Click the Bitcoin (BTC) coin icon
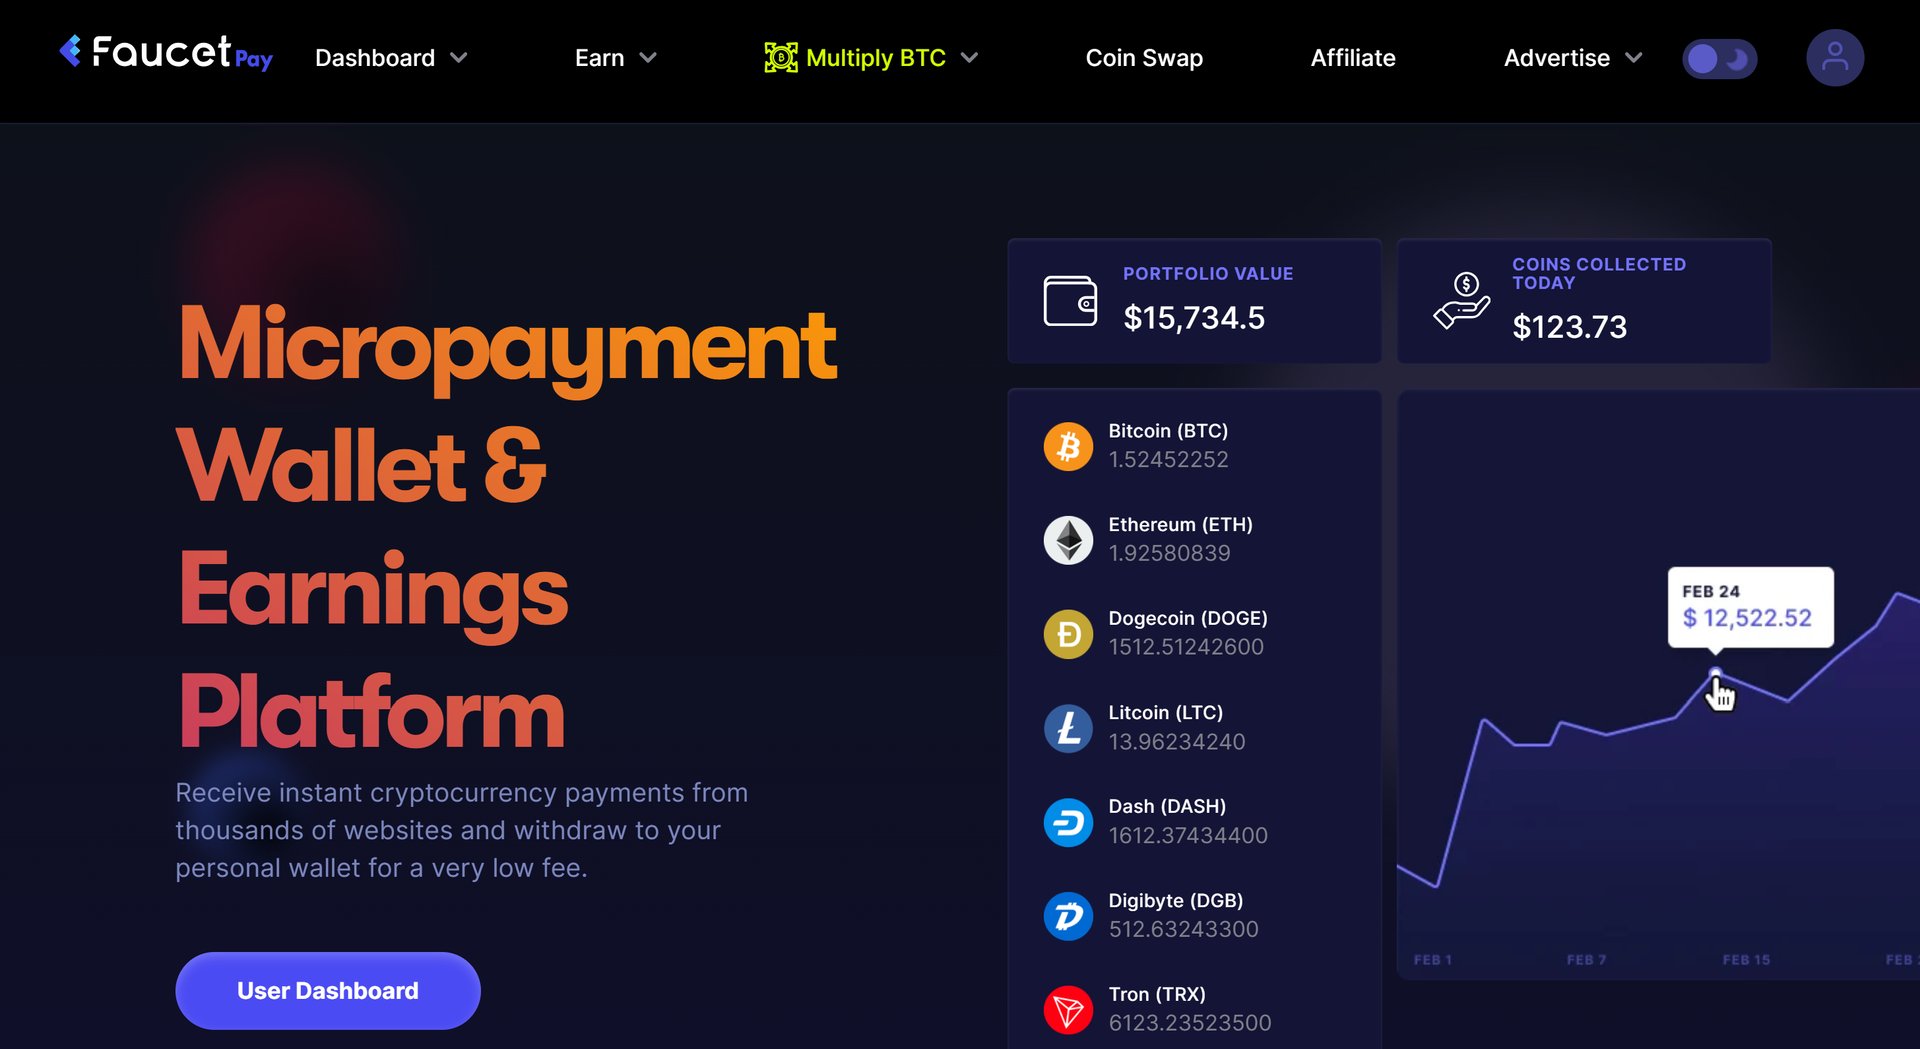This screenshot has height=1049, width=1920. (1068, 446)
